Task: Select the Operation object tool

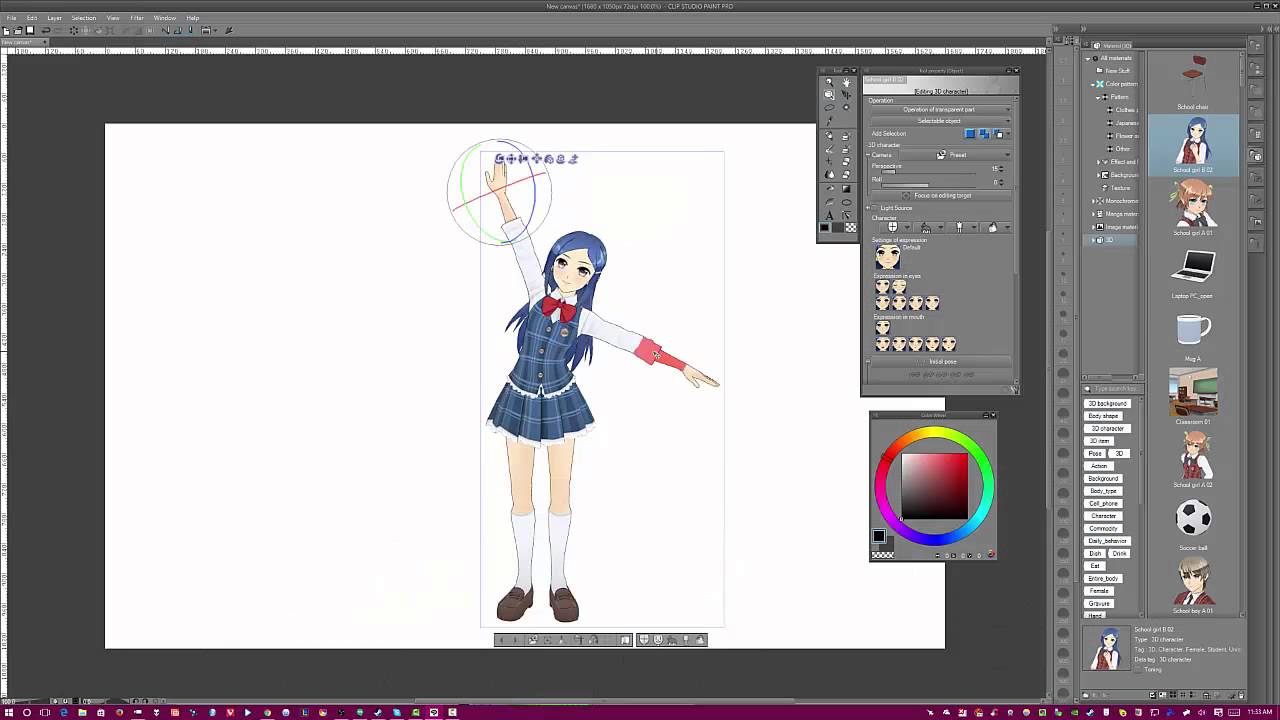Action: [829, 94]
